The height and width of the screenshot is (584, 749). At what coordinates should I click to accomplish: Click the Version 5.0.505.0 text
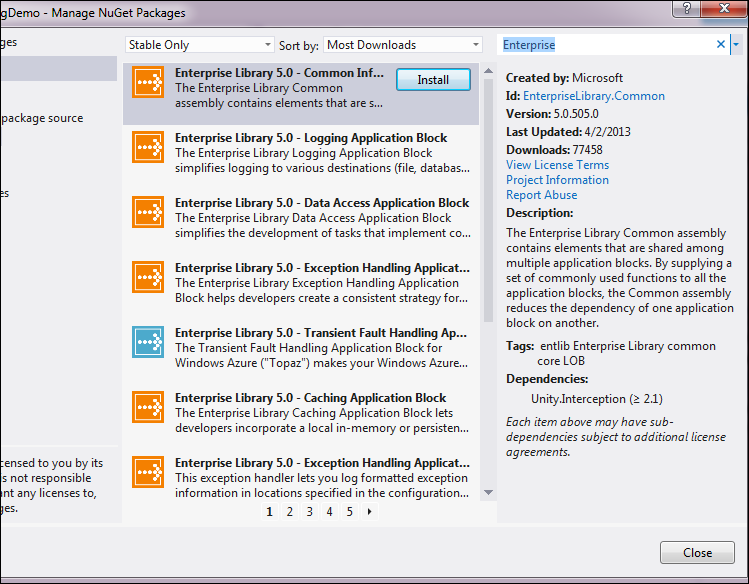pyautogui.click(x=552, y=114)
